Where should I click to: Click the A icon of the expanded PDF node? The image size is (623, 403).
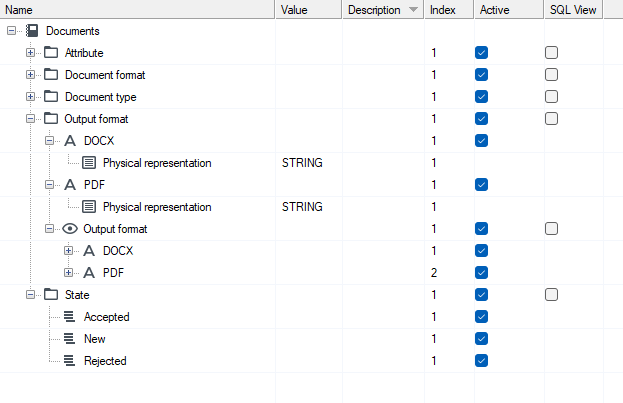pyautogui.click(x=70, y=184)
